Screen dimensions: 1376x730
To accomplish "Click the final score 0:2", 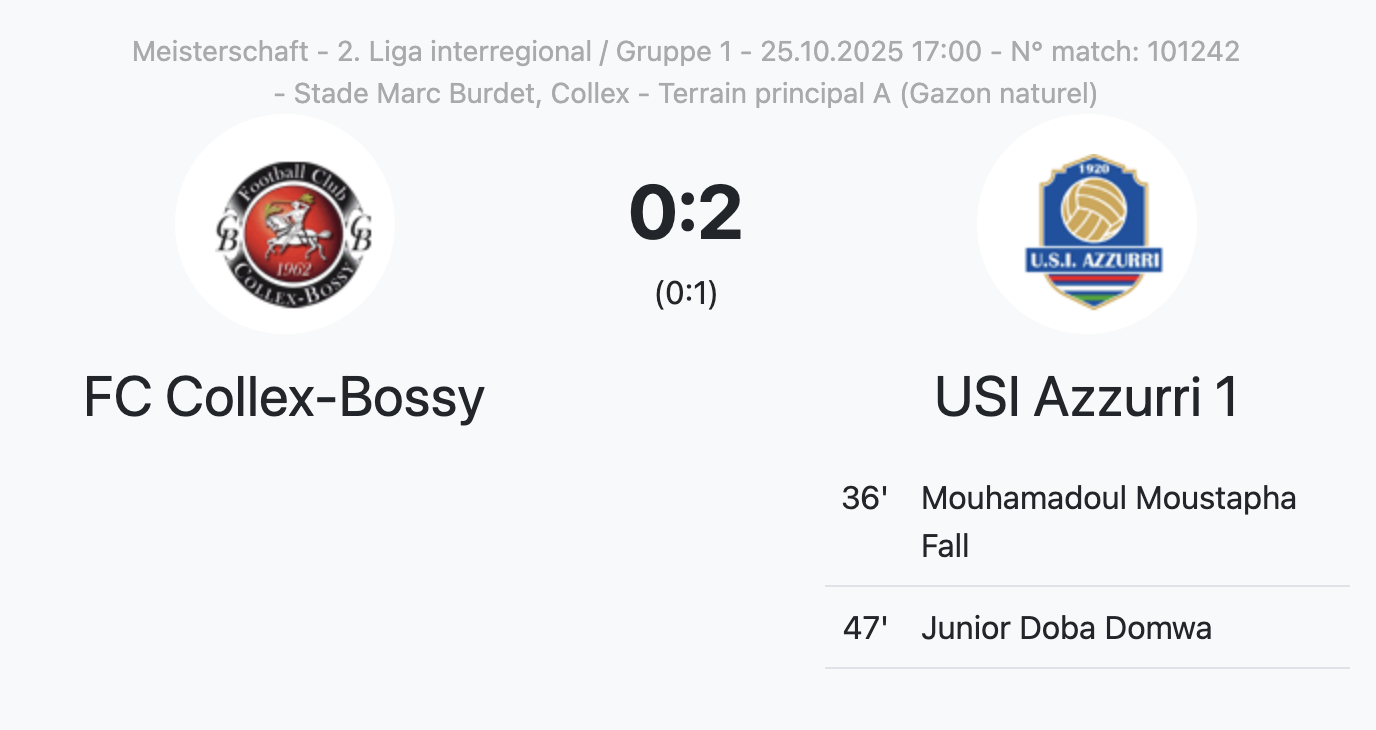I will [686, 212].
